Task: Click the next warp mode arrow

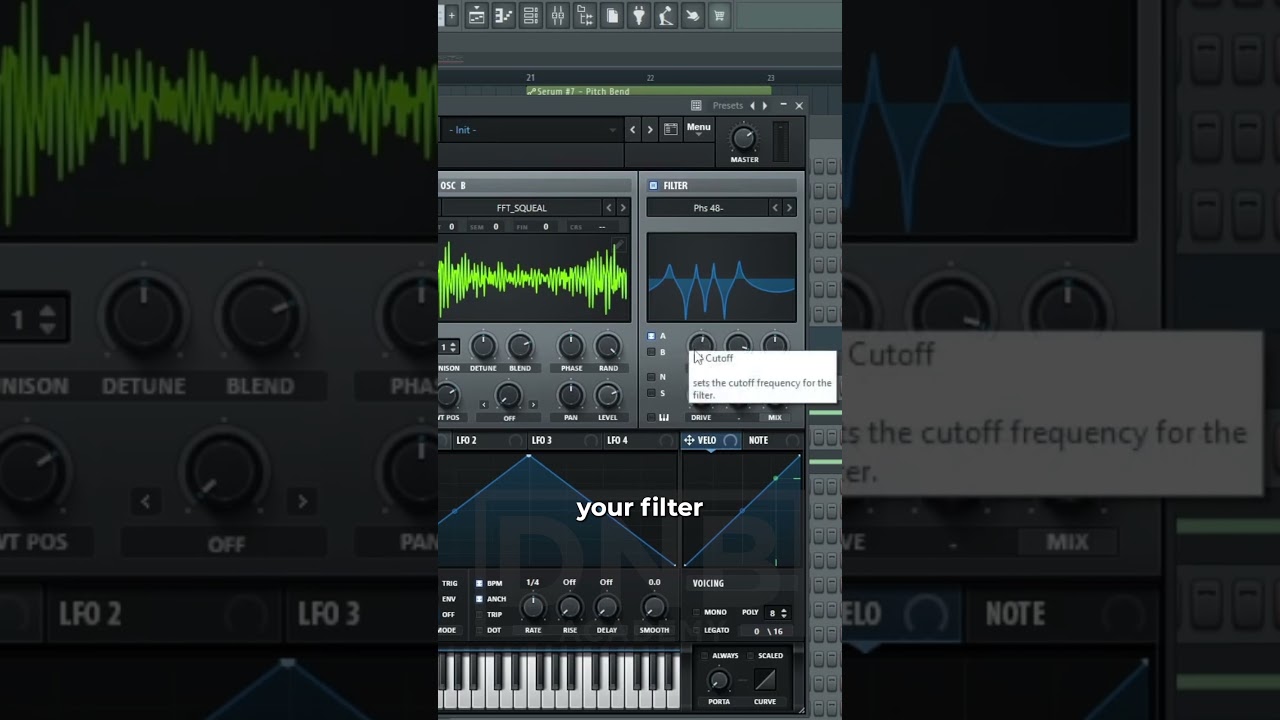Action: pyautogui.click(x=532, y=405)
